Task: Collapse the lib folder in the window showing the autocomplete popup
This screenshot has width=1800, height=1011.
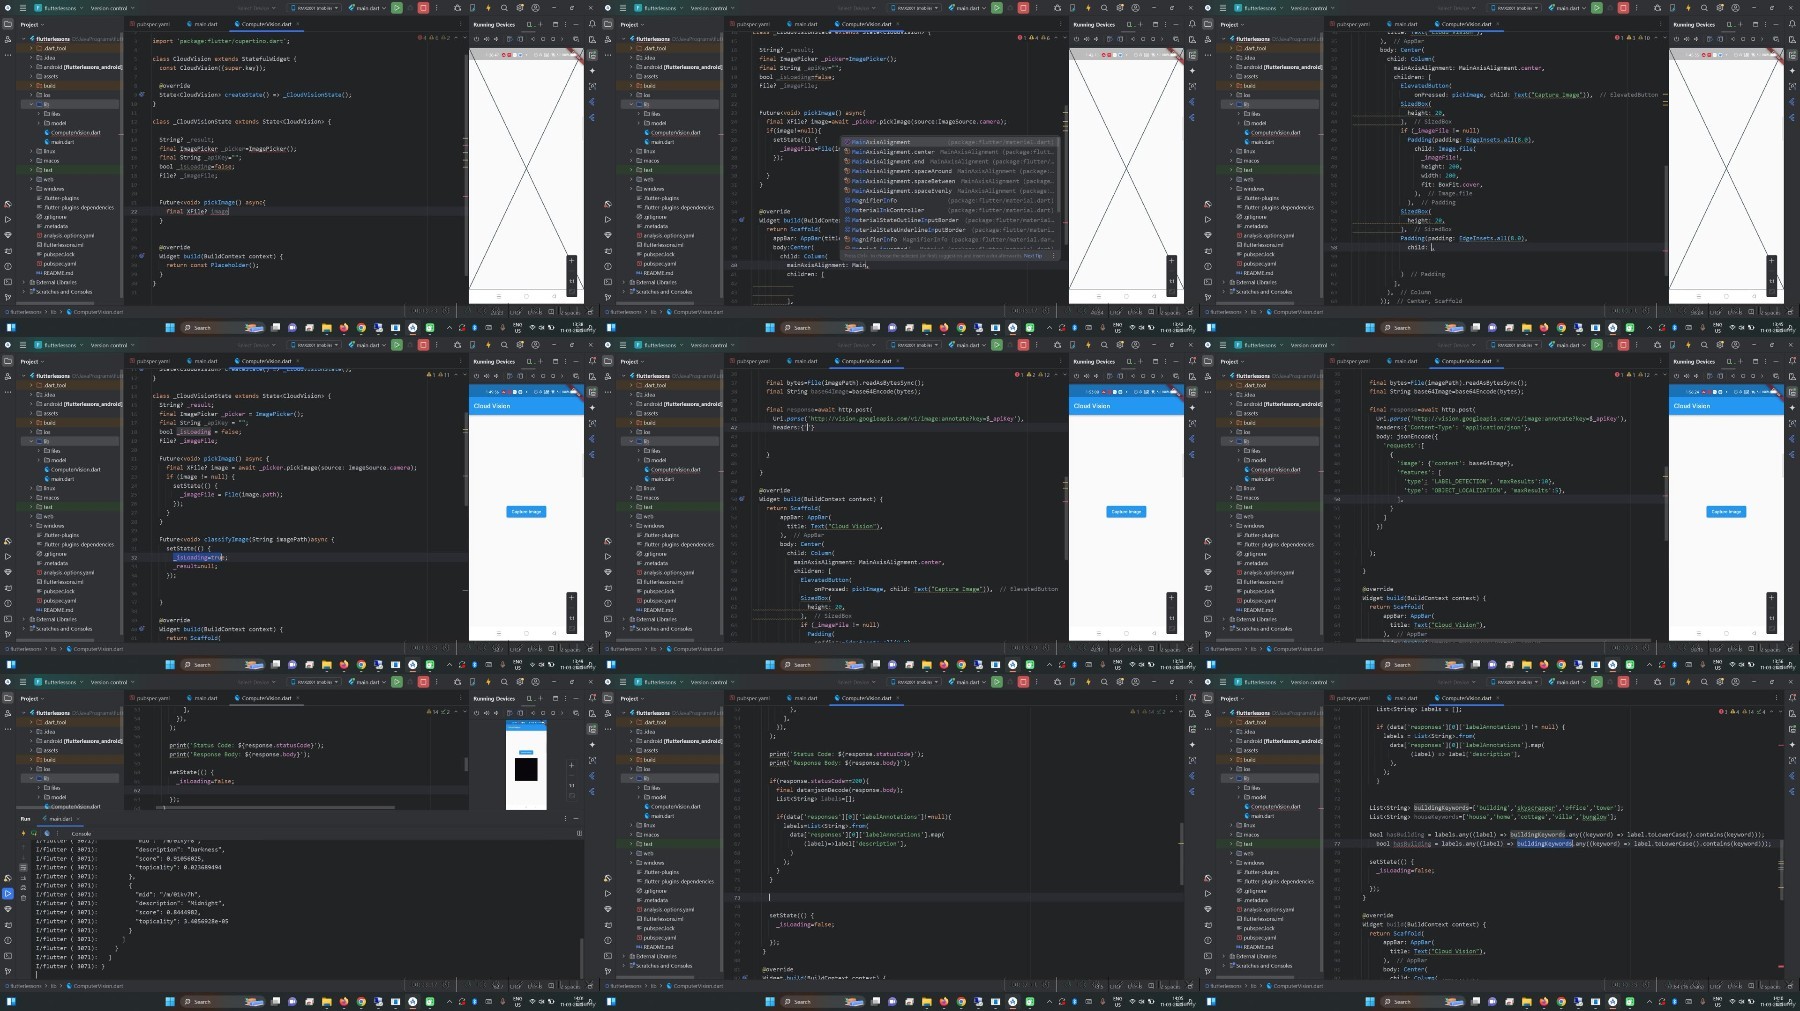Action: [631, 104]
